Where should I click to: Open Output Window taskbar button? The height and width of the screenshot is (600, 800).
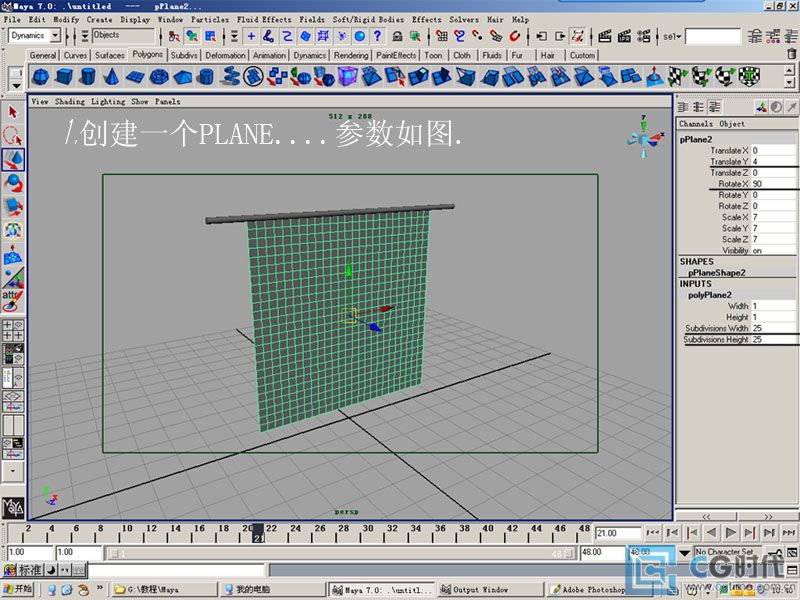pos(490,589)
